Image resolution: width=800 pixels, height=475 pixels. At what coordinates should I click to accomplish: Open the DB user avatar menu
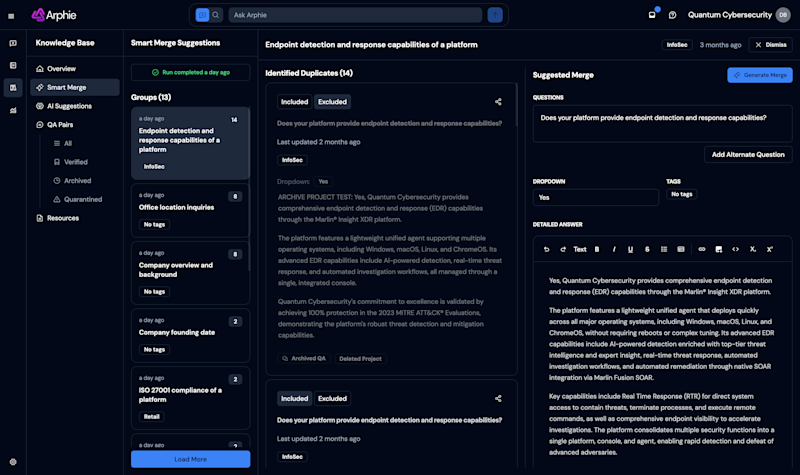[x=783, y=15]
